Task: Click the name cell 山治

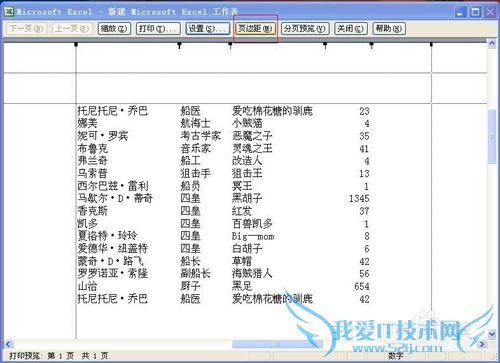Action: pos(87,286)
